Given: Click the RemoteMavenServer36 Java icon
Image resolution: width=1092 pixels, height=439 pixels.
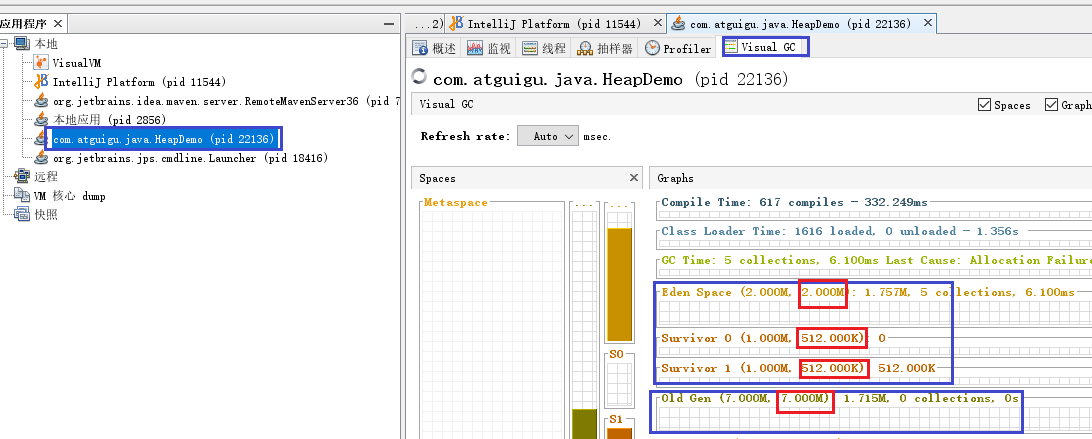Looking at the screenshot, I should (41, 101).
